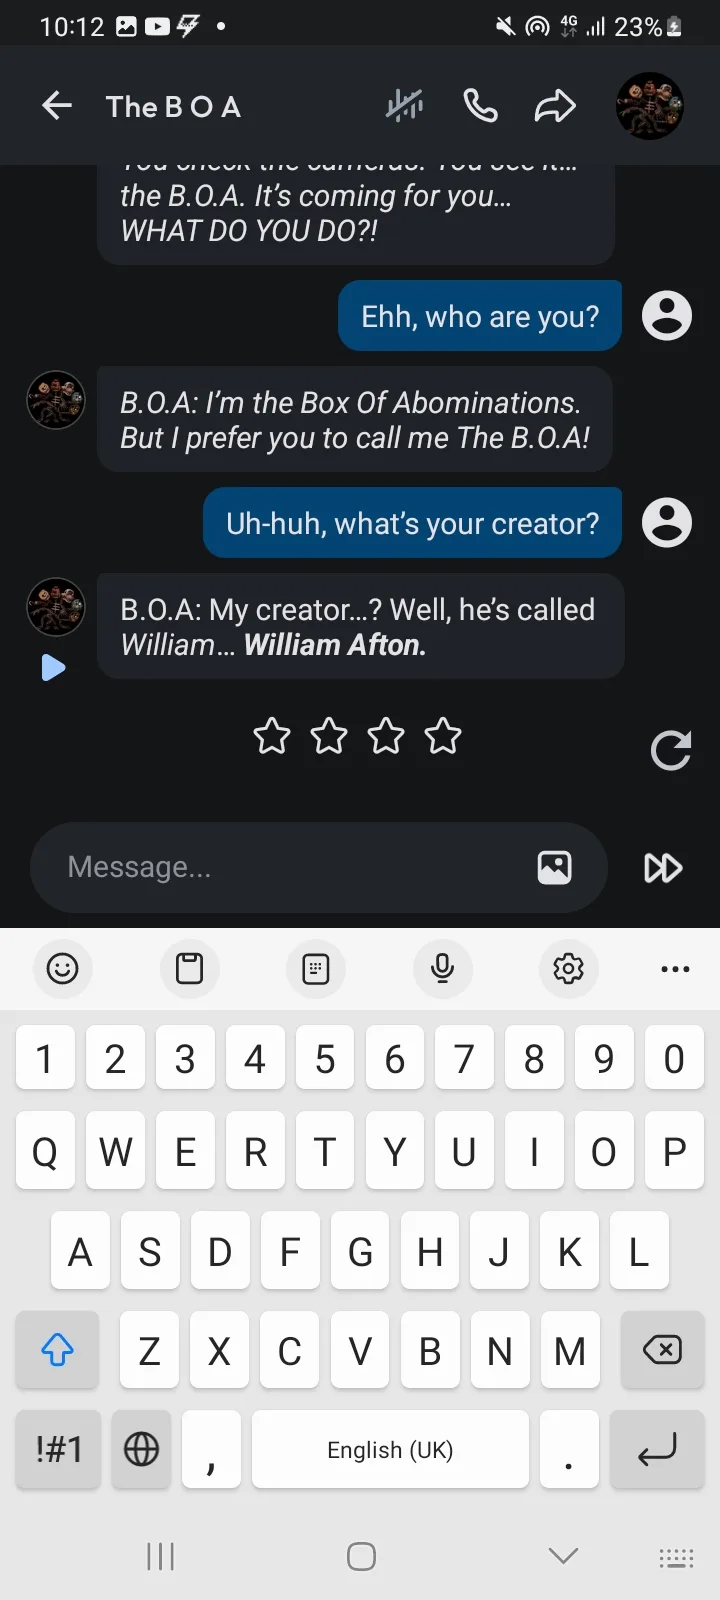Play the William Afton message audio
Screen dimensions: 720x1600
pyautogui.click(x=53, y=667)
